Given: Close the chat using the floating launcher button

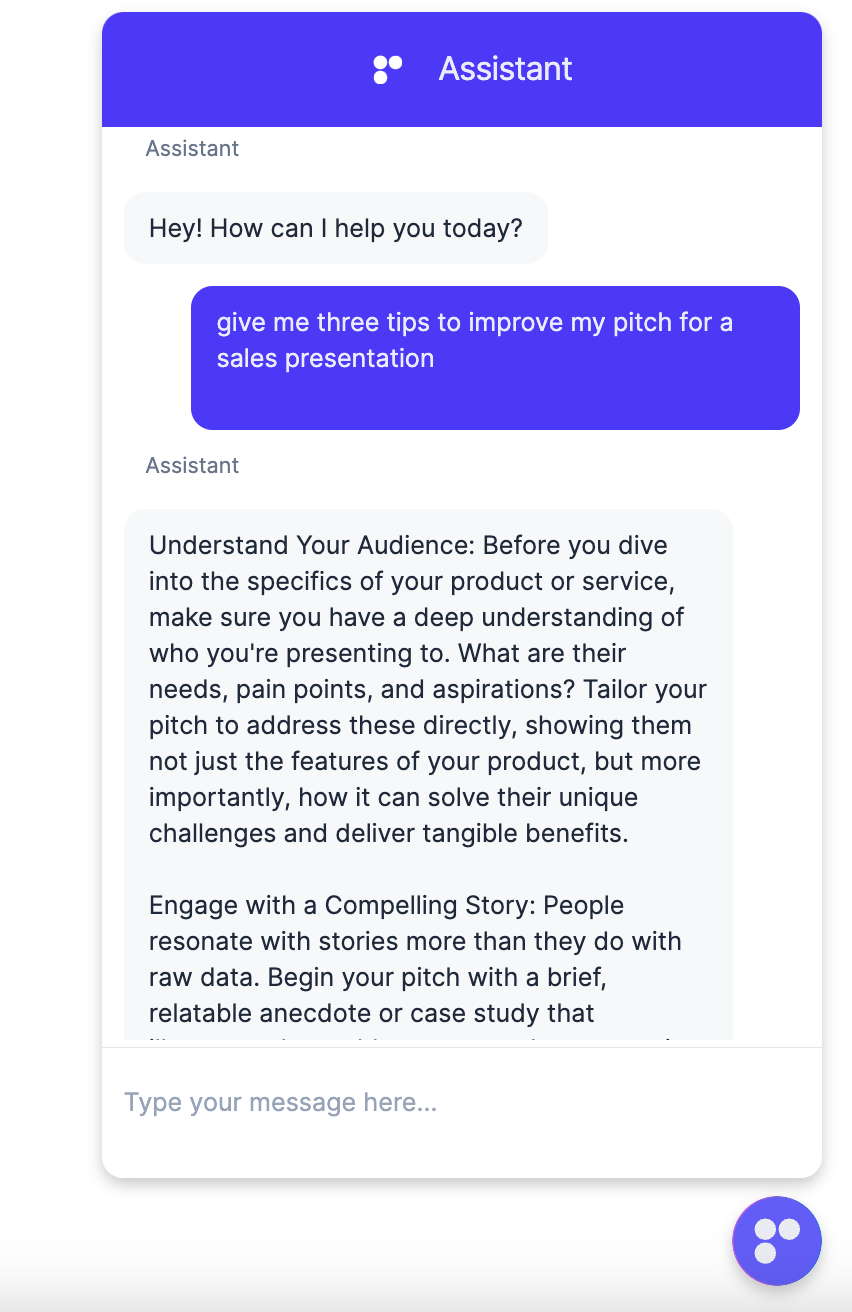Looking at the screenshot, I should [x=777, y=1240].
